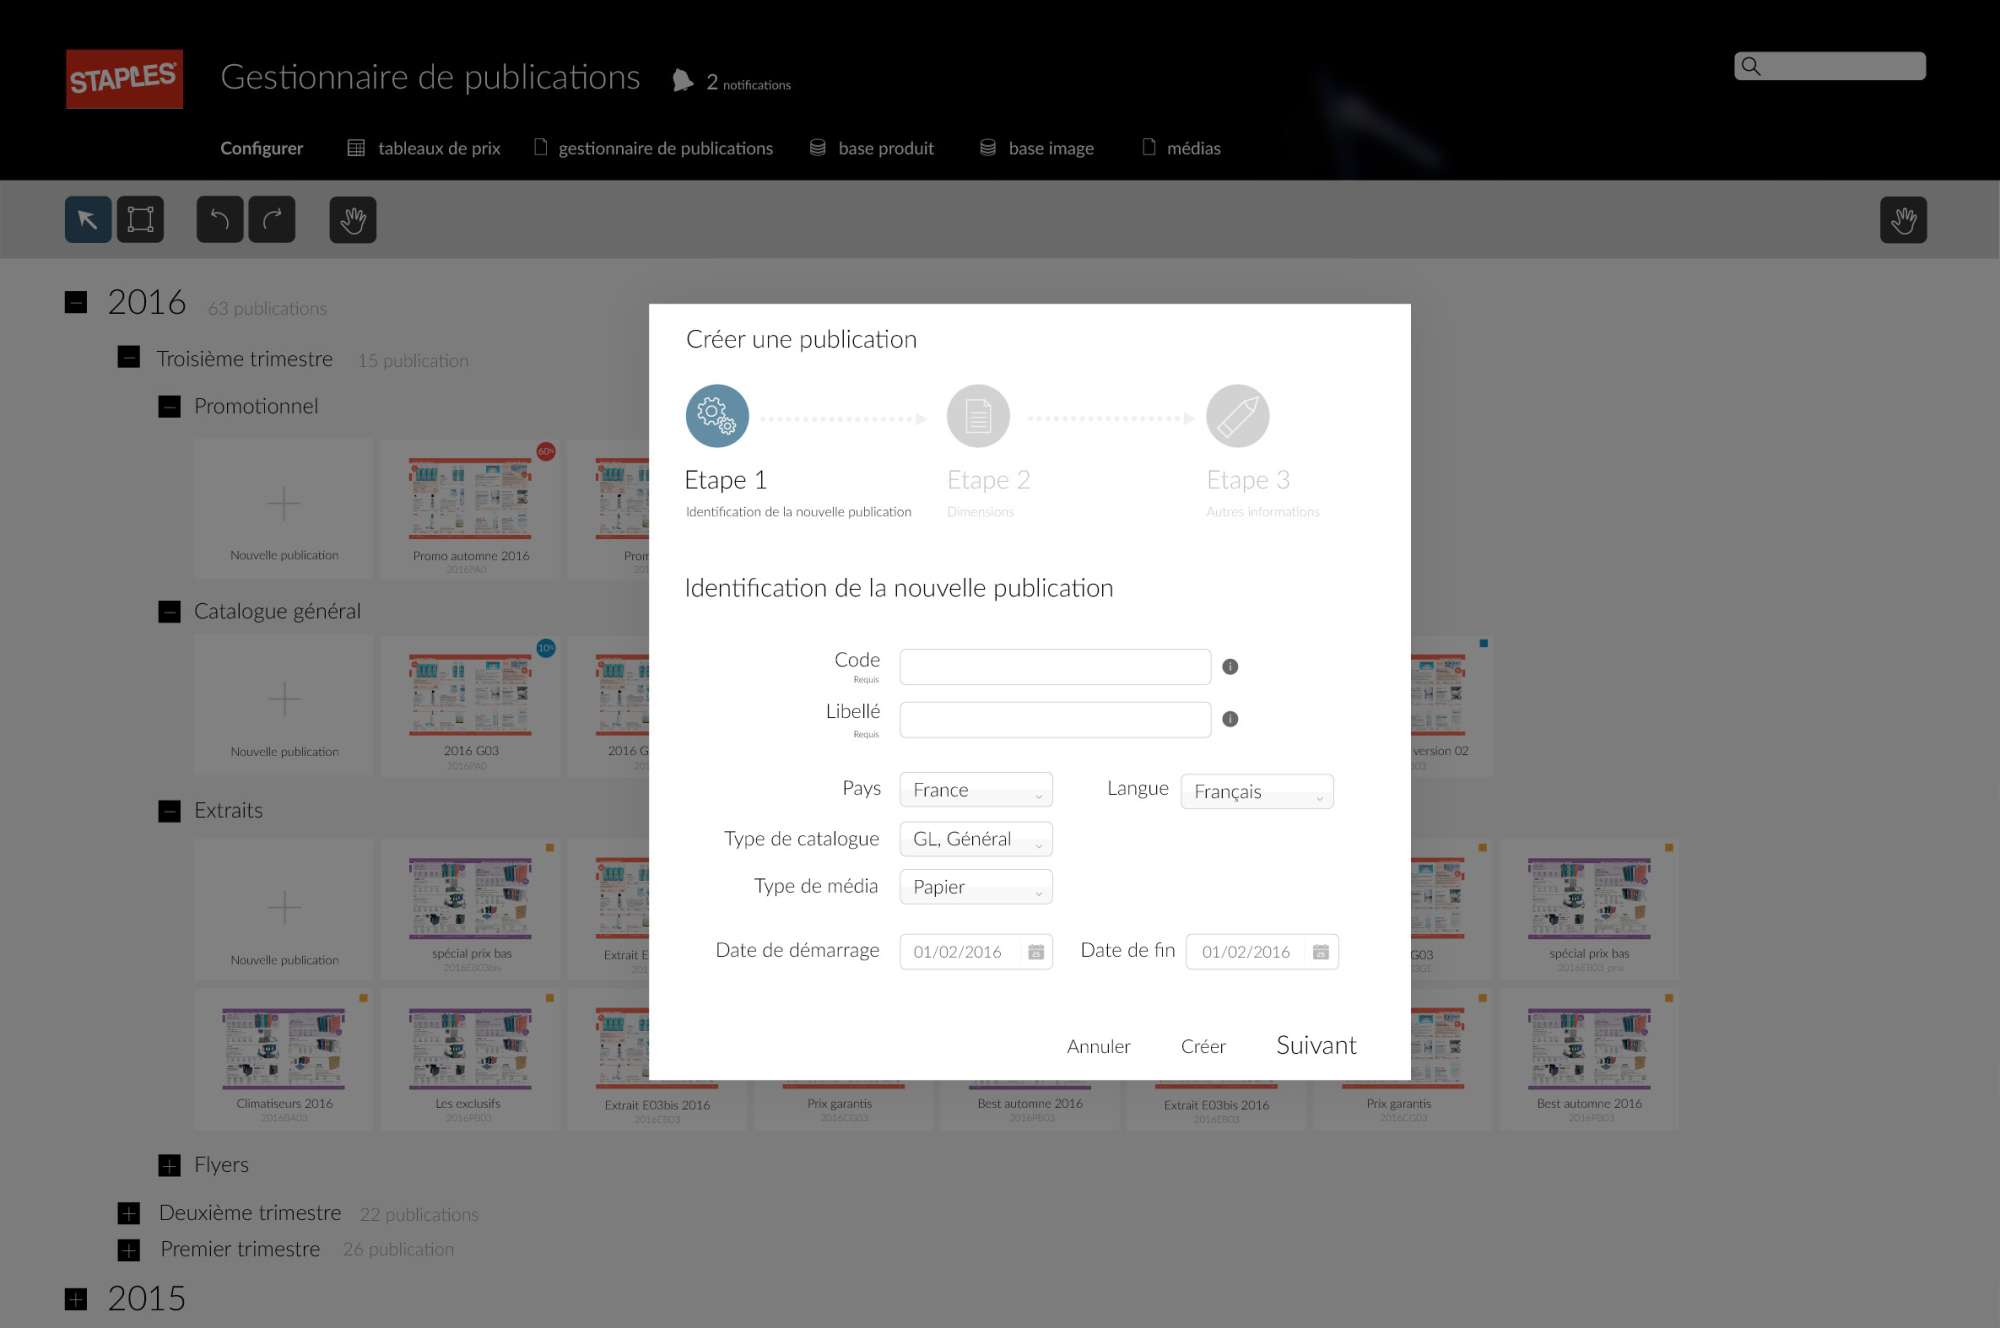Collapse the 2016 year section

click(x=76, y=302)
